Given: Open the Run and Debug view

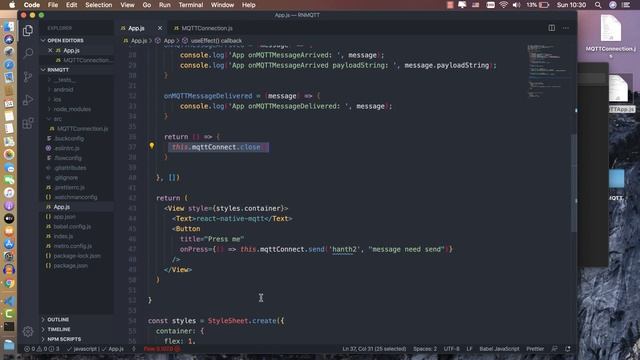Looking at the screenshot, I should coord(28,100).
